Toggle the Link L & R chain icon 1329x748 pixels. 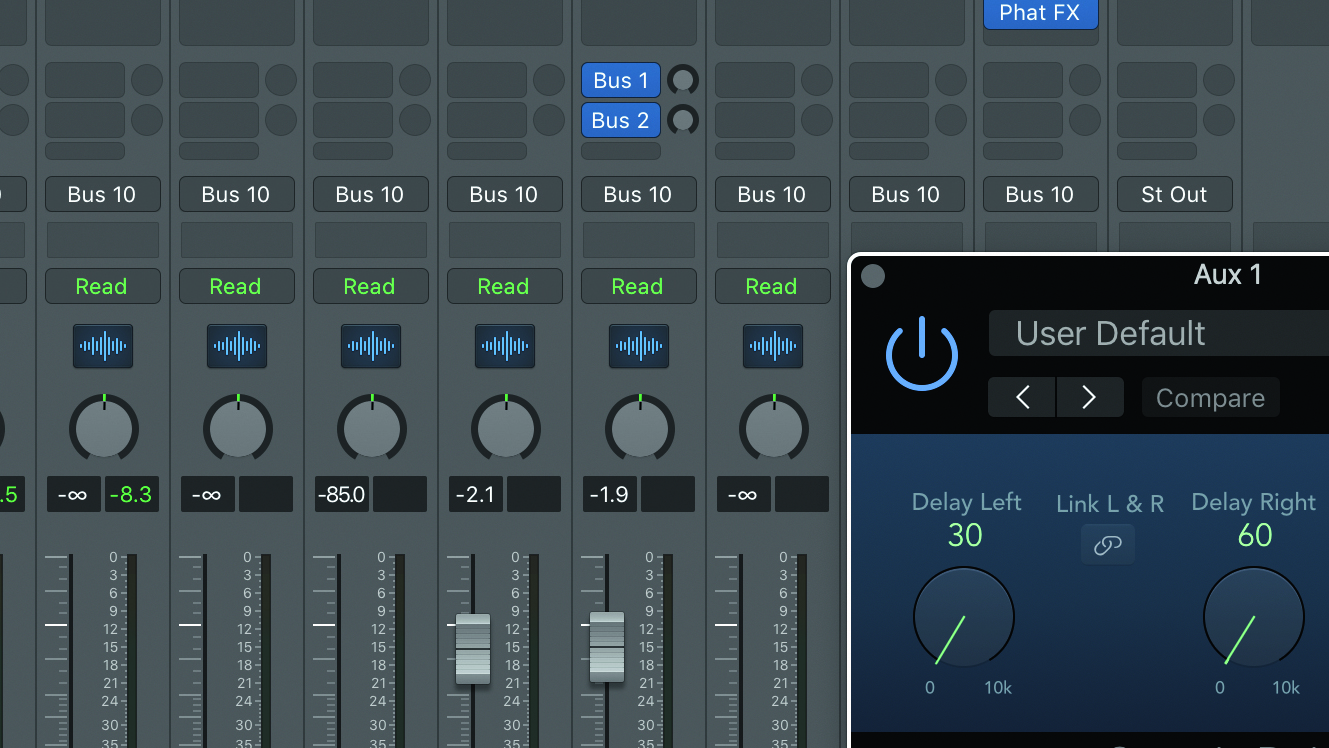point(1108,545)
